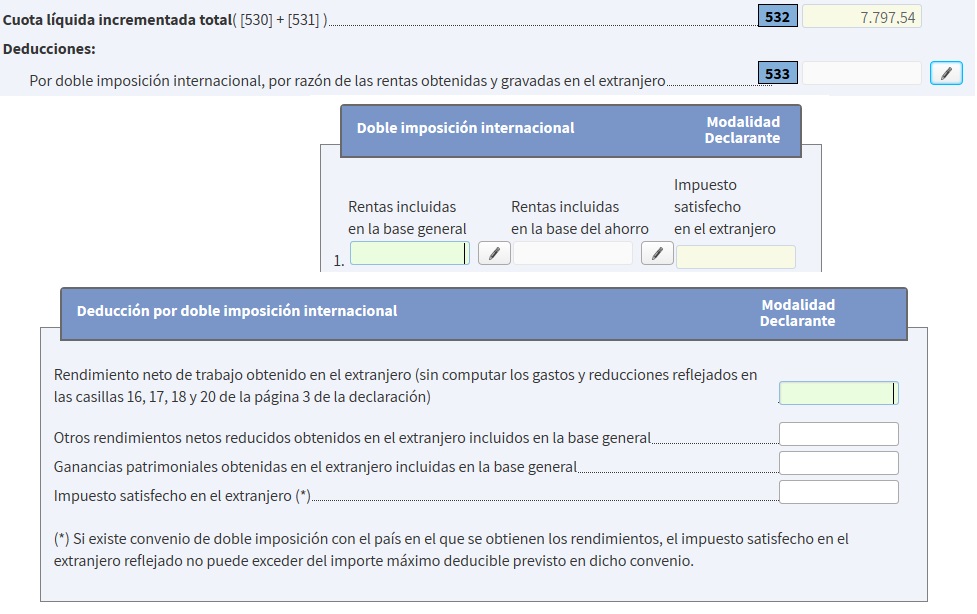Open editor for rentas en base del ahorro
977x614 pixels.
point(657,254)
